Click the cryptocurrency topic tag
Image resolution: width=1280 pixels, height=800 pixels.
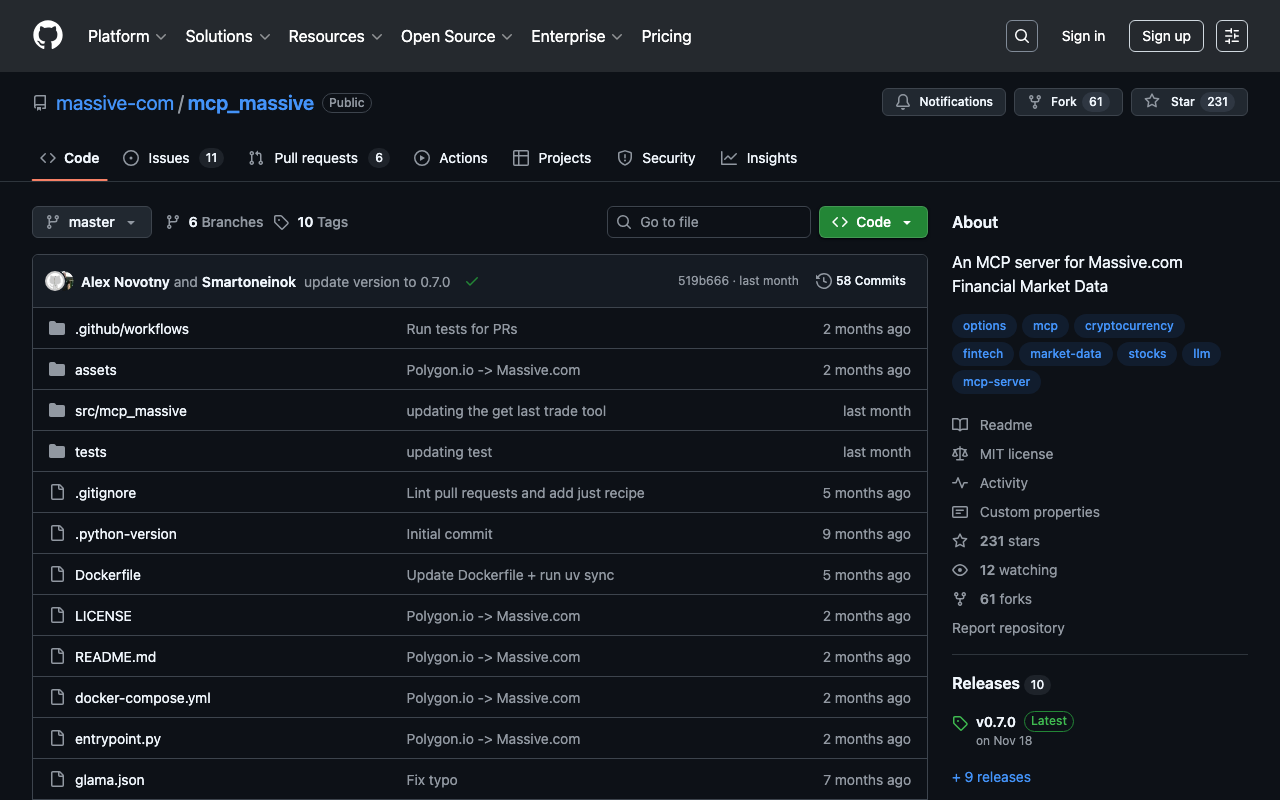(x=1129, y=326)
